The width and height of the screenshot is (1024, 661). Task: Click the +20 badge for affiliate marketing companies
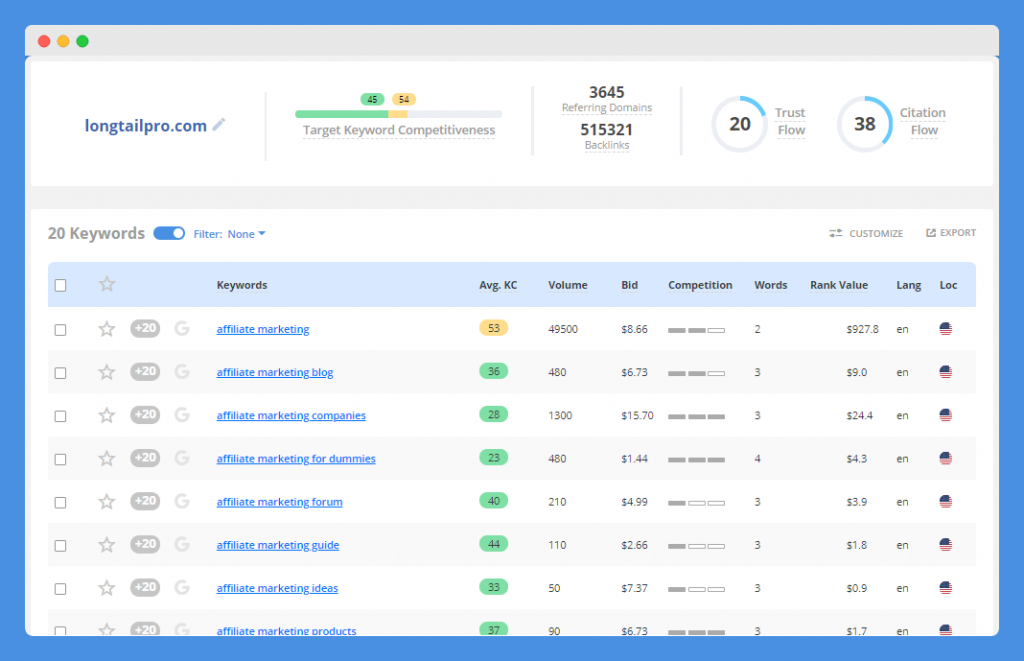coord(145,414)
